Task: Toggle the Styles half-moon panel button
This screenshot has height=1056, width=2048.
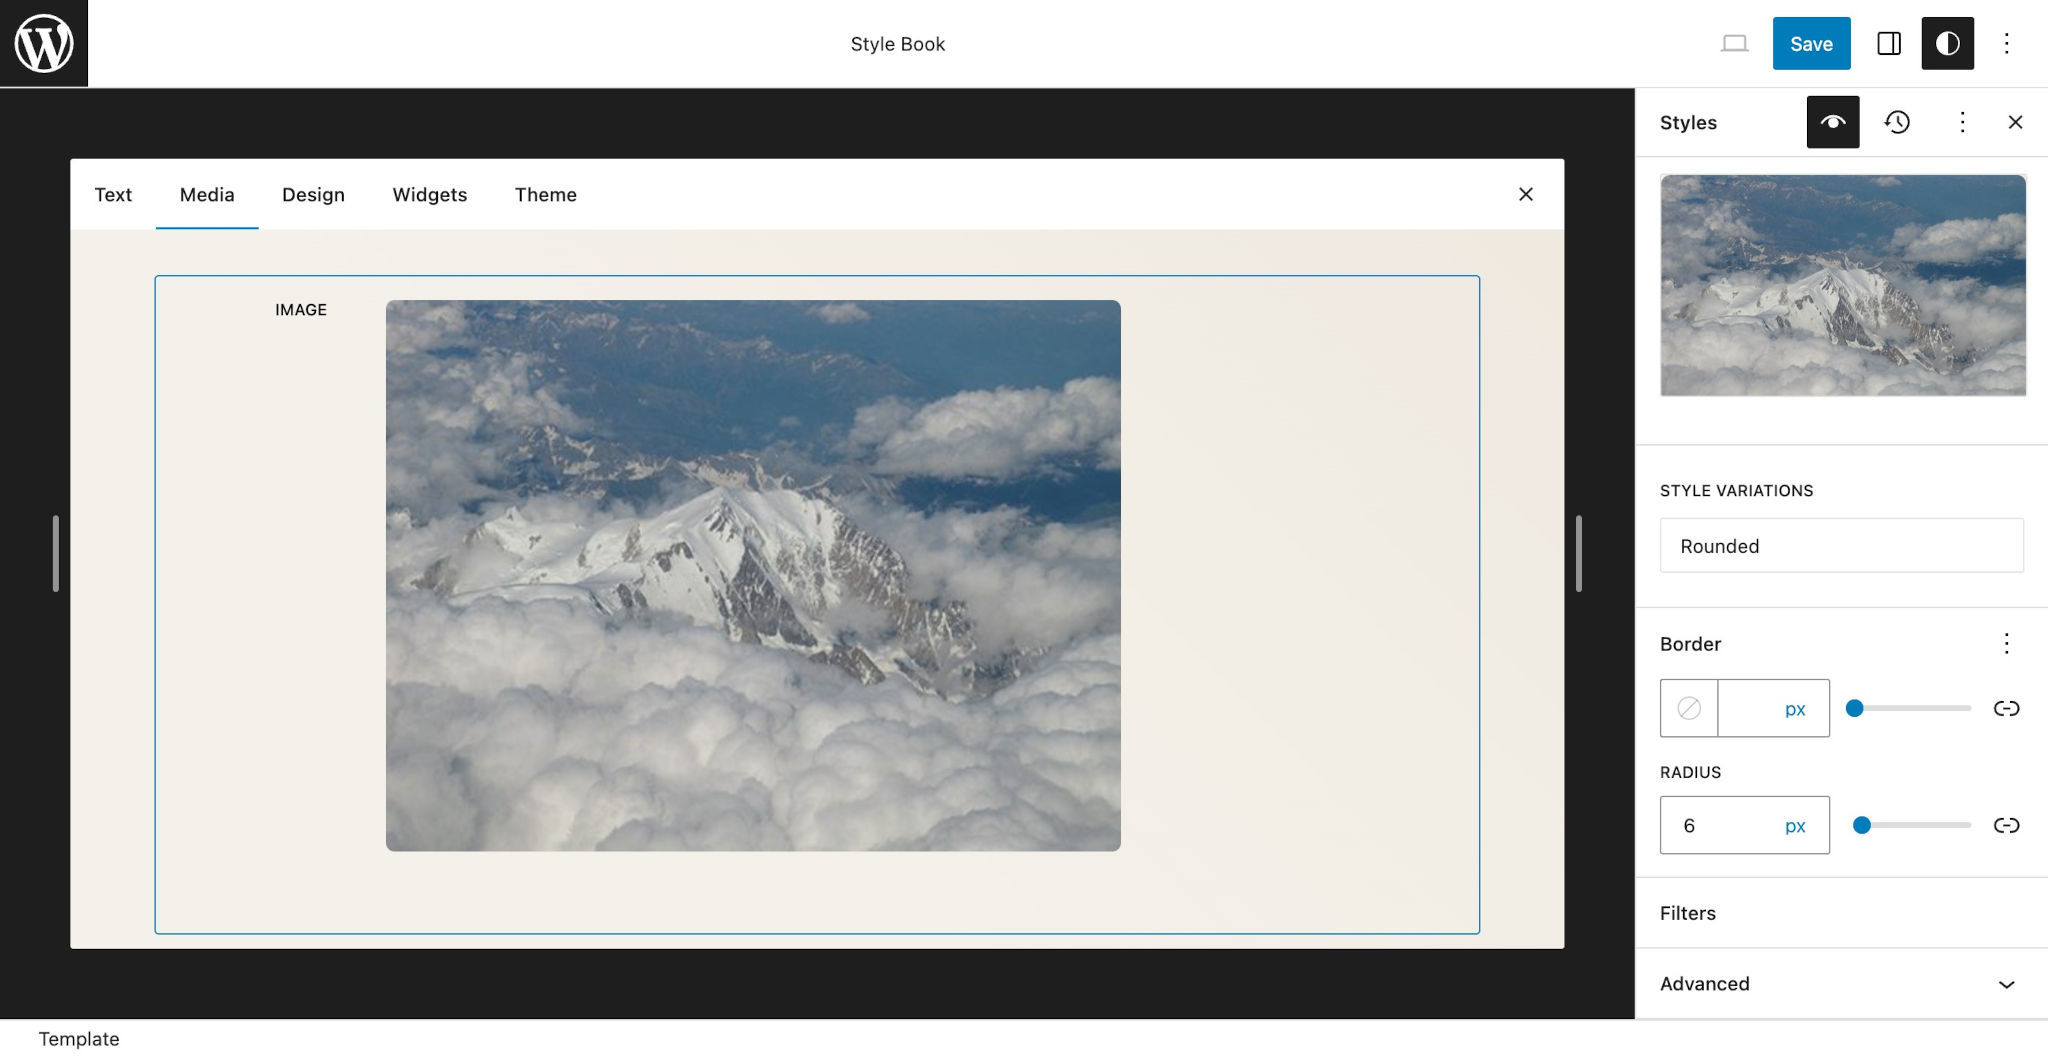Action: point(1947,43)
